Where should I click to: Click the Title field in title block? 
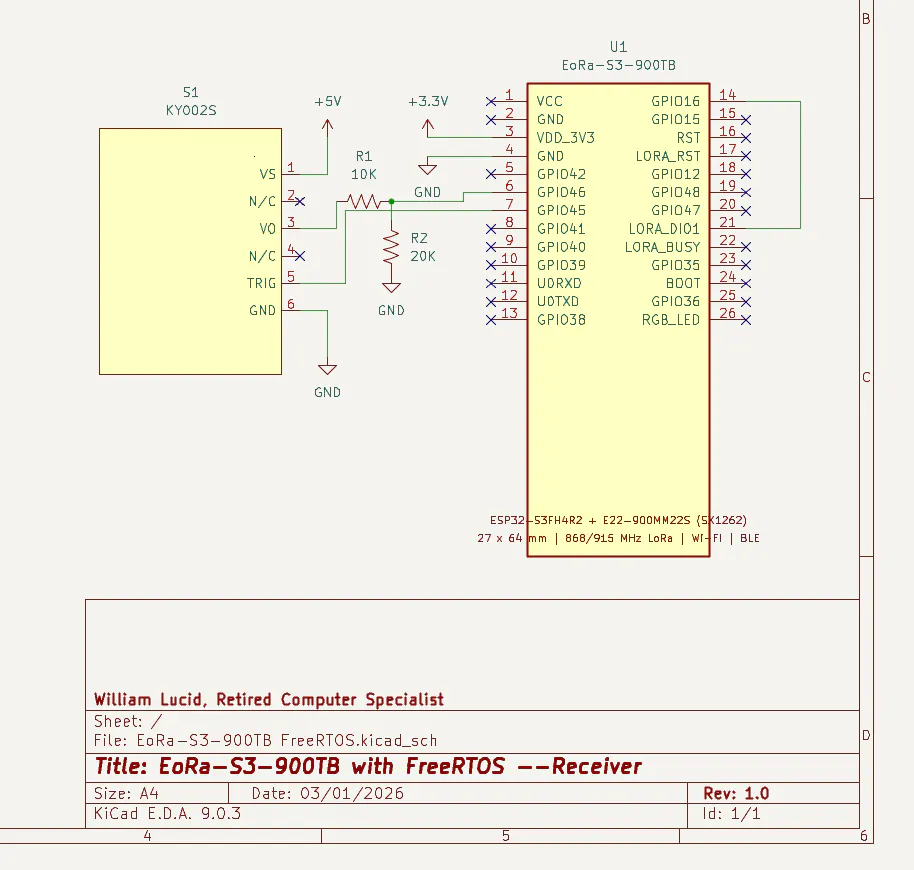pyautogui.click(x=368, y=766)
